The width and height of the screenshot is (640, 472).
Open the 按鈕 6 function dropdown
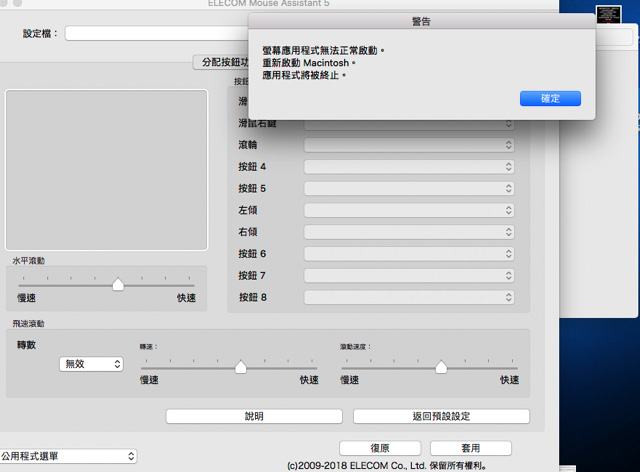409,254
